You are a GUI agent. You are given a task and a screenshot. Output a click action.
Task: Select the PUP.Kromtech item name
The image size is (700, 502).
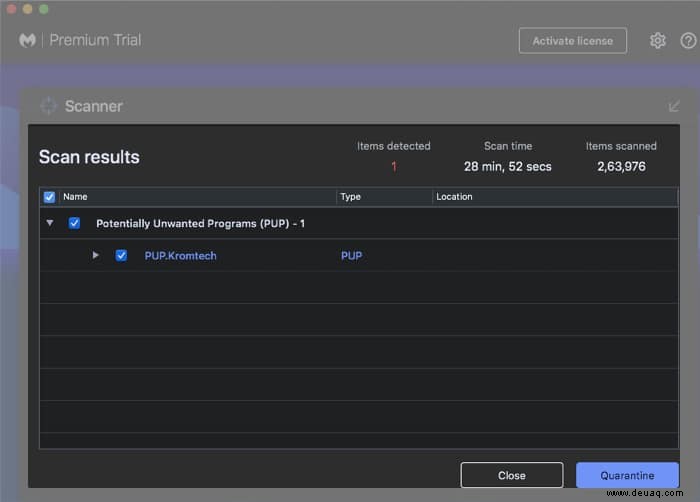[180, 256]
